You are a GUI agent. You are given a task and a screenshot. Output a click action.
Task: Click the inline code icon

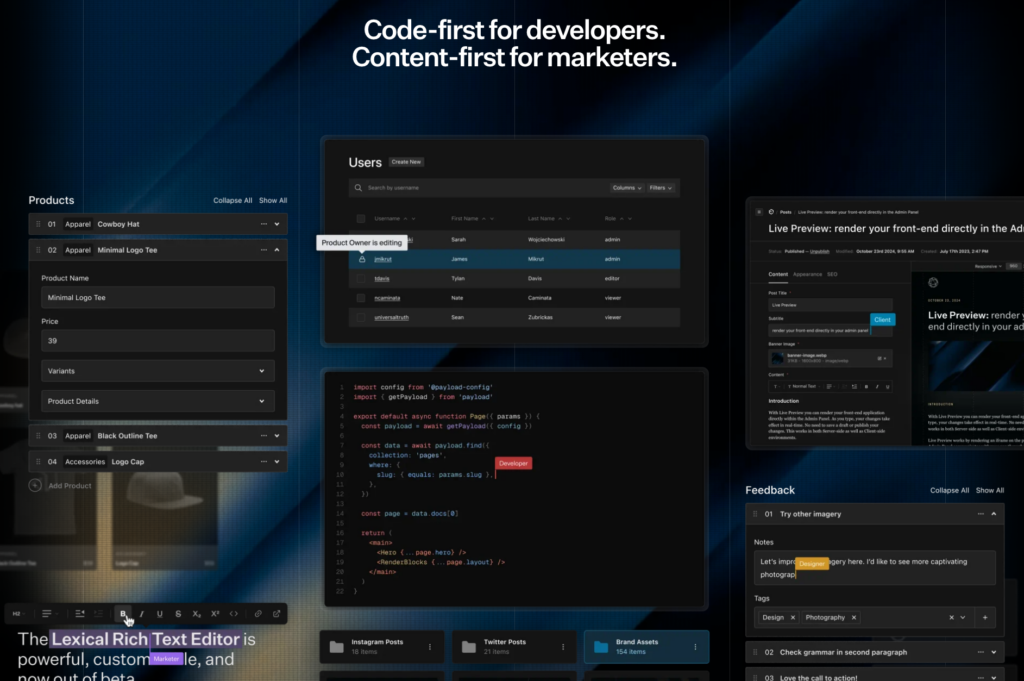point(233,614)
